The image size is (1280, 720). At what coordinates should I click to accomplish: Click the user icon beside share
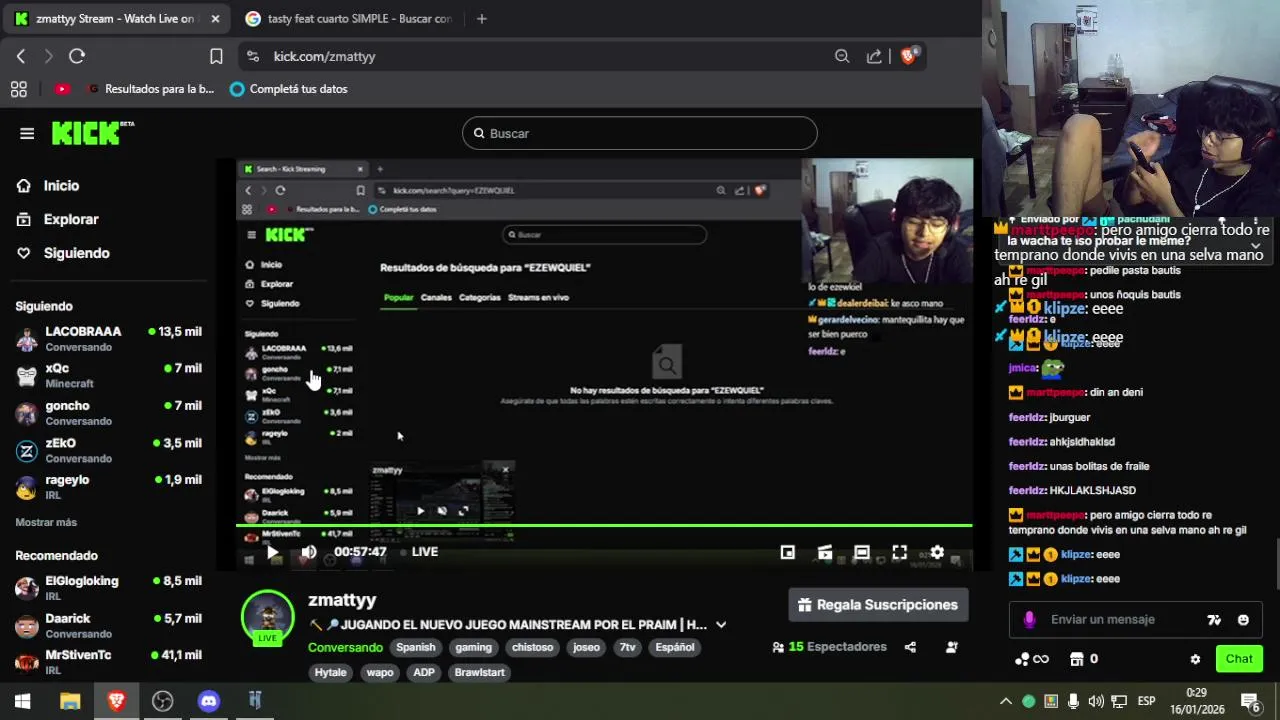[951, 647]
